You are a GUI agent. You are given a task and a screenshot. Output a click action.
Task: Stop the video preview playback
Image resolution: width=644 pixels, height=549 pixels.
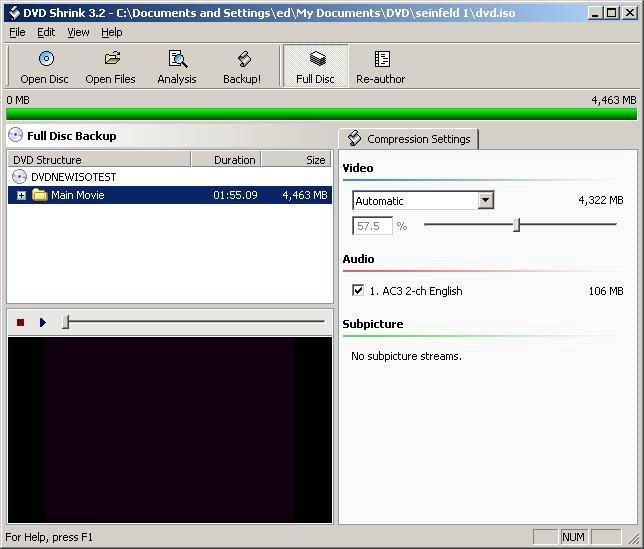[x=20, y=323]
